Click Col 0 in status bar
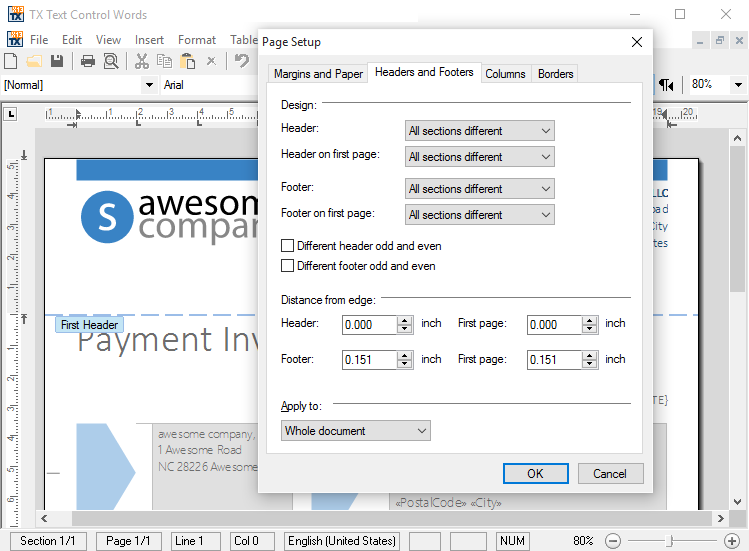This screenshot has height=551, width=749. click(x=252, y=541)
